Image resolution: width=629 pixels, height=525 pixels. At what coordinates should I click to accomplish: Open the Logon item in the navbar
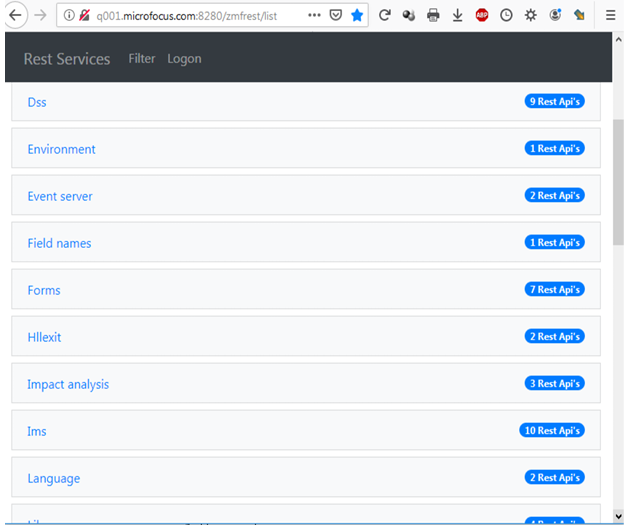184,59
